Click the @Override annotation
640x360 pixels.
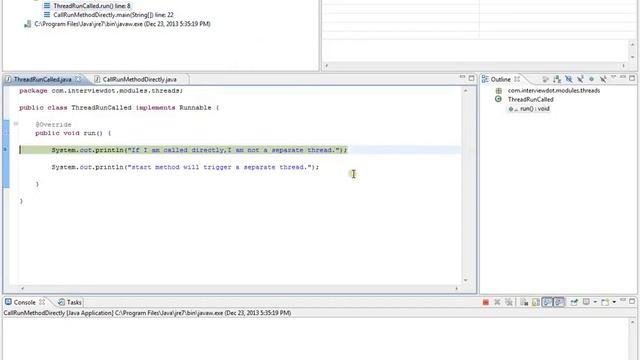tap(53, 124)
